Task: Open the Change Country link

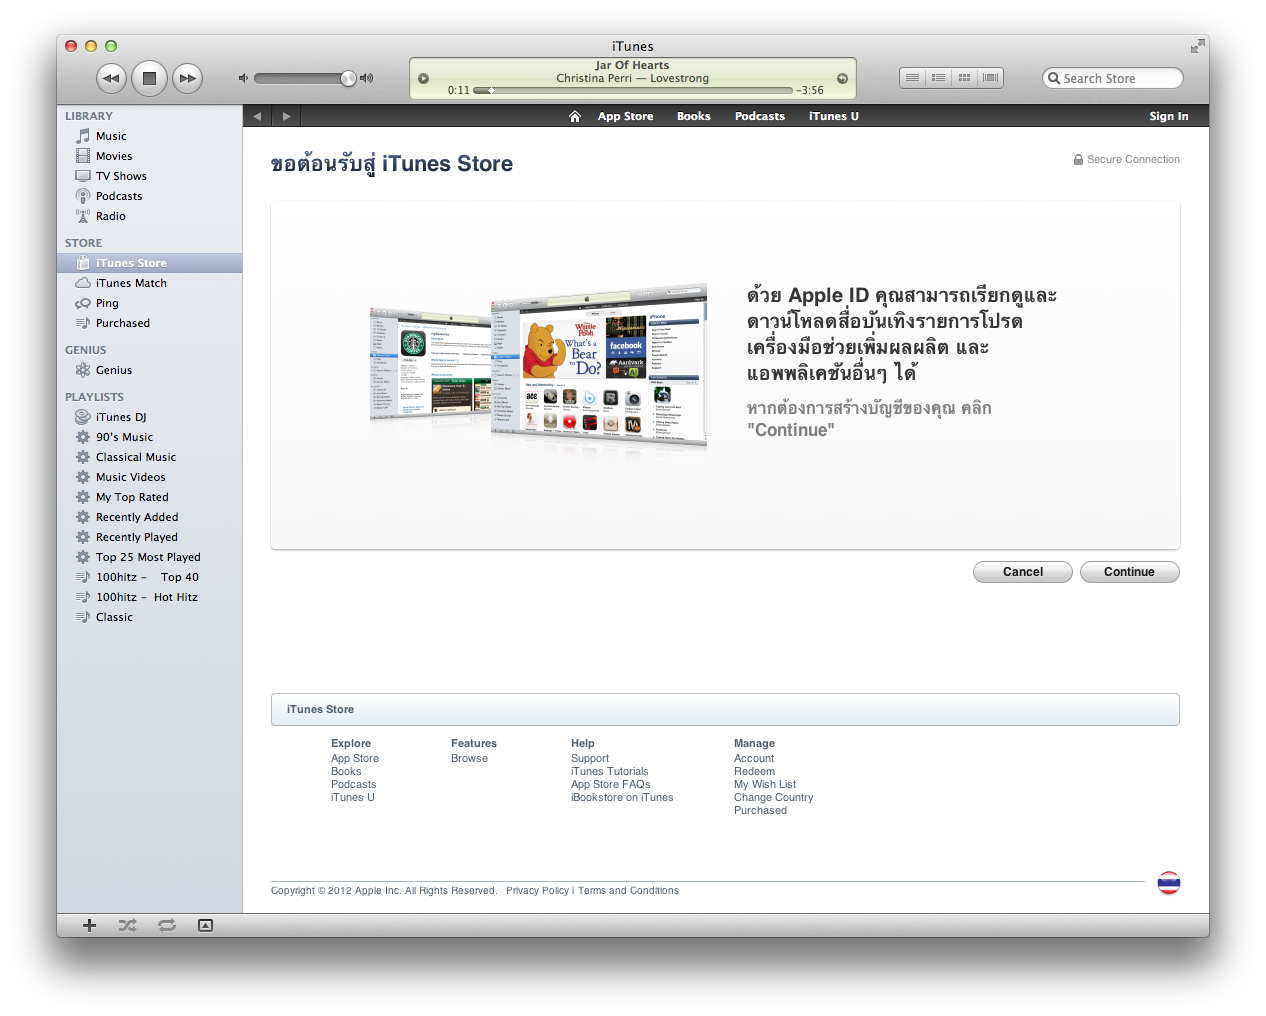Action: [x=773, y=798]
